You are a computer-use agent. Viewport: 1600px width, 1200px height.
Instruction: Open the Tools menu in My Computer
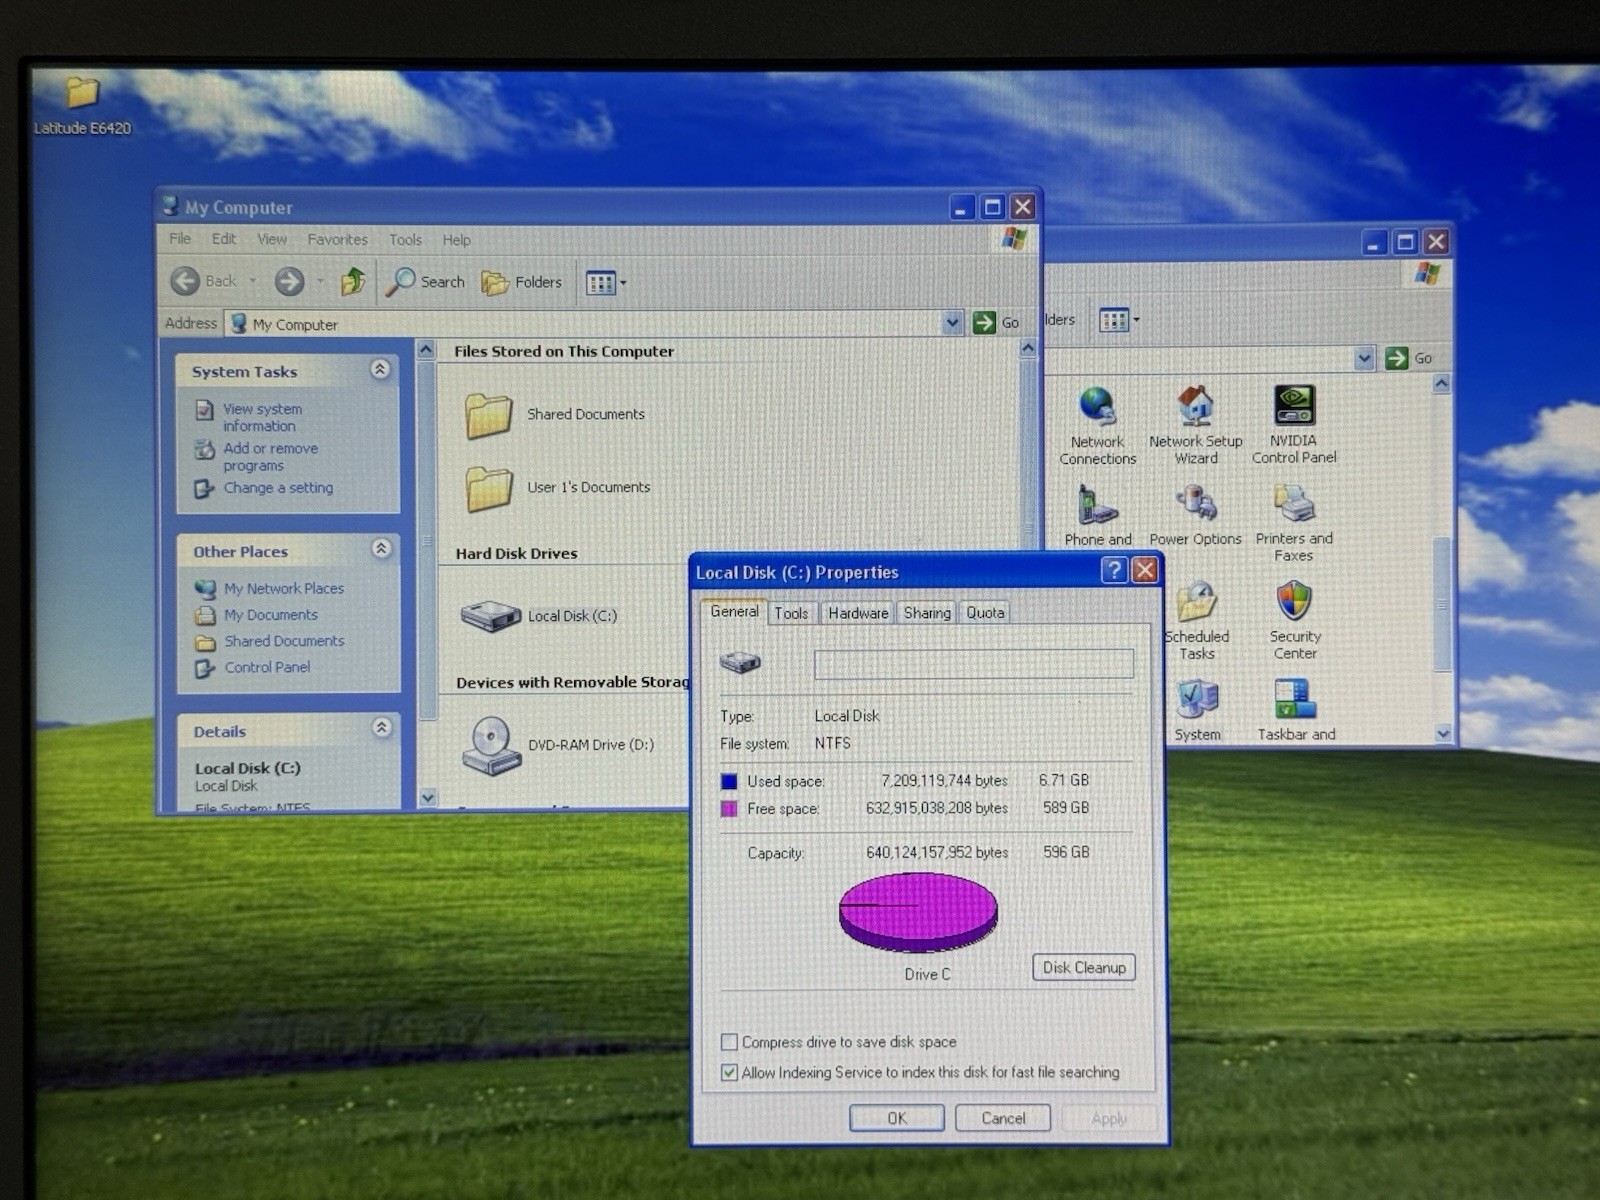coord(405,239)
